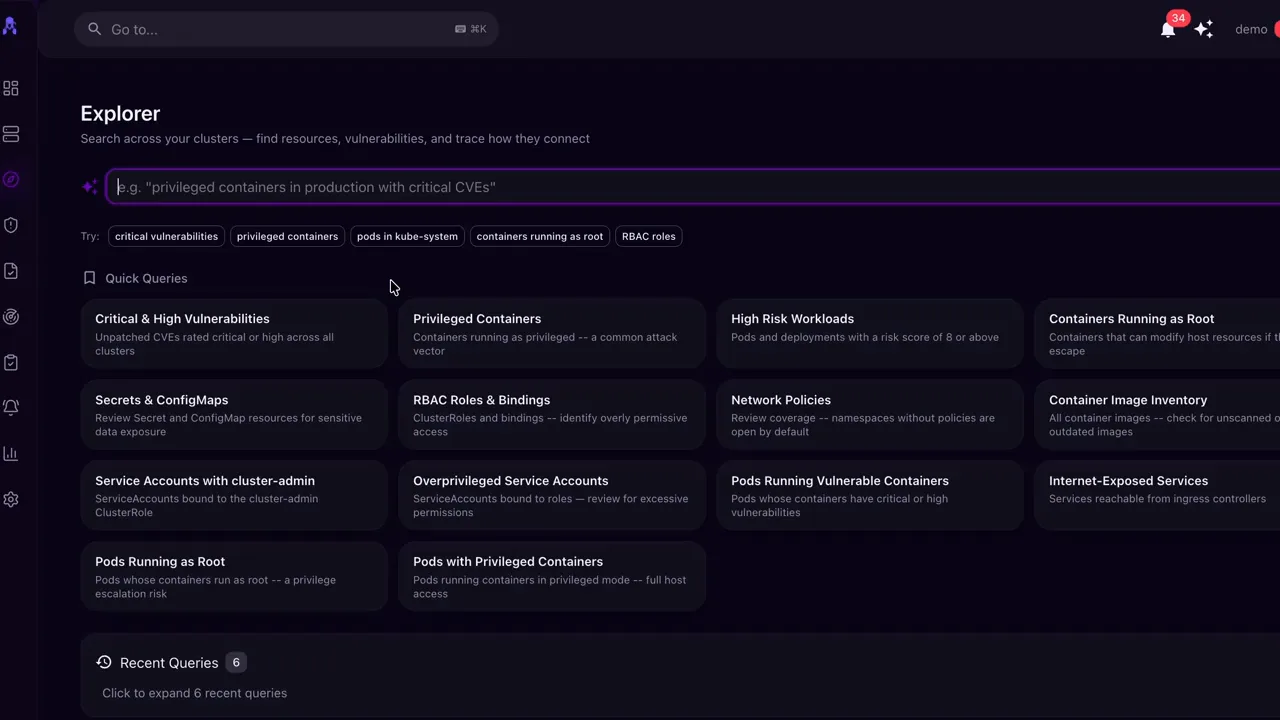
Task: Select Service Accounts with cluster-admin query
Action: (x=234, y=496)
